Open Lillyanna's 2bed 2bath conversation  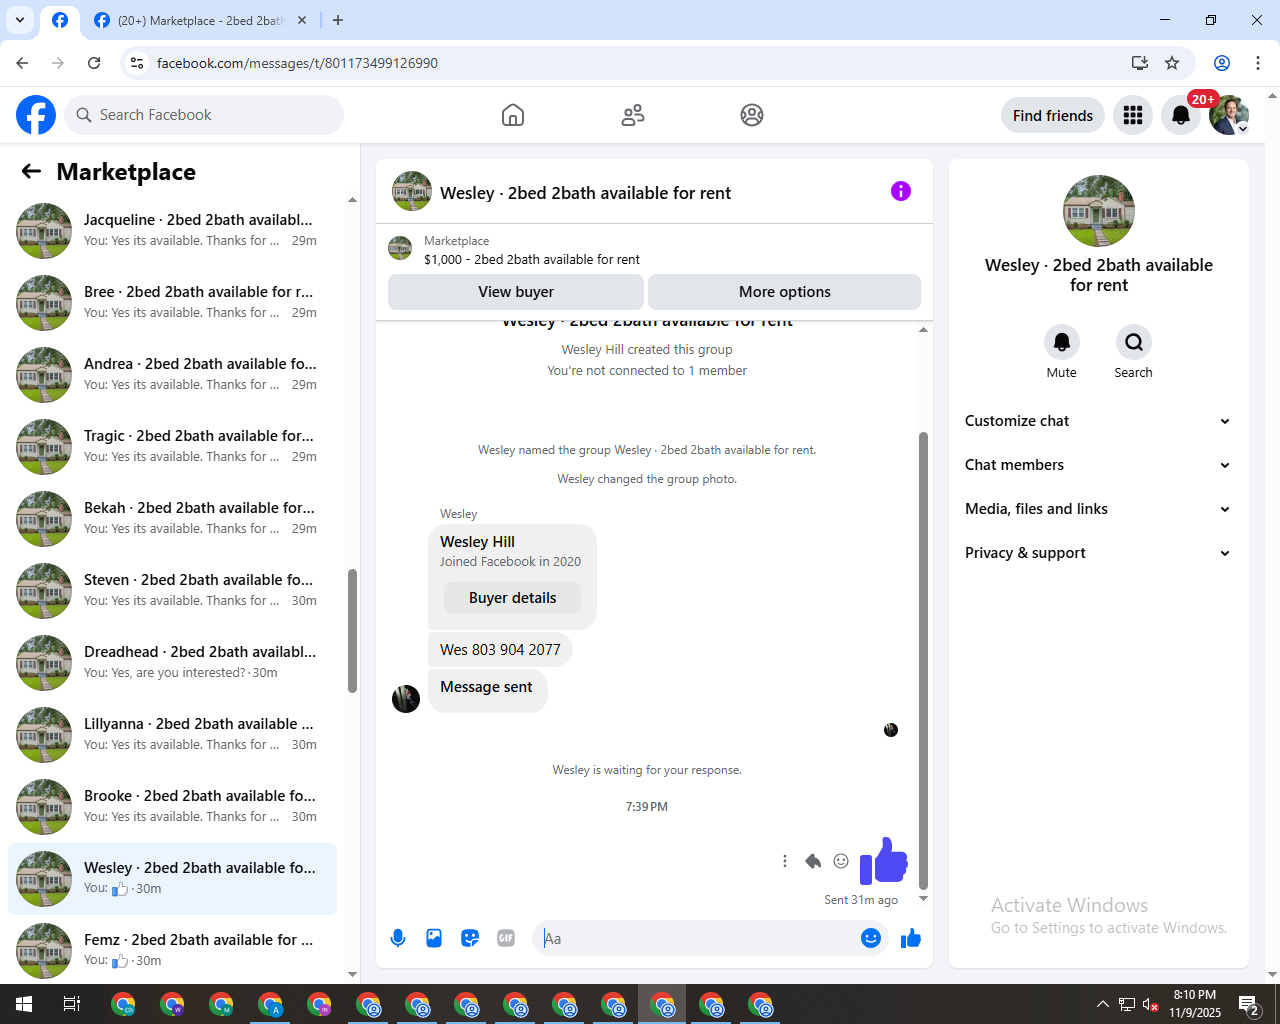point(172,734)
